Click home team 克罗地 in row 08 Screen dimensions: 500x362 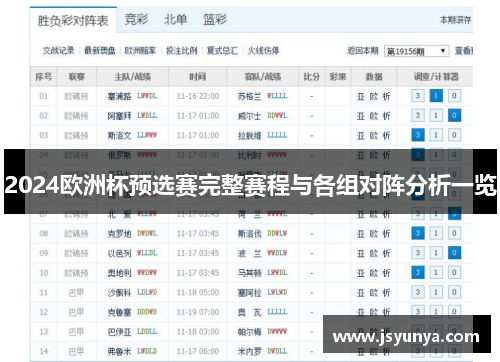coord(119,234)
